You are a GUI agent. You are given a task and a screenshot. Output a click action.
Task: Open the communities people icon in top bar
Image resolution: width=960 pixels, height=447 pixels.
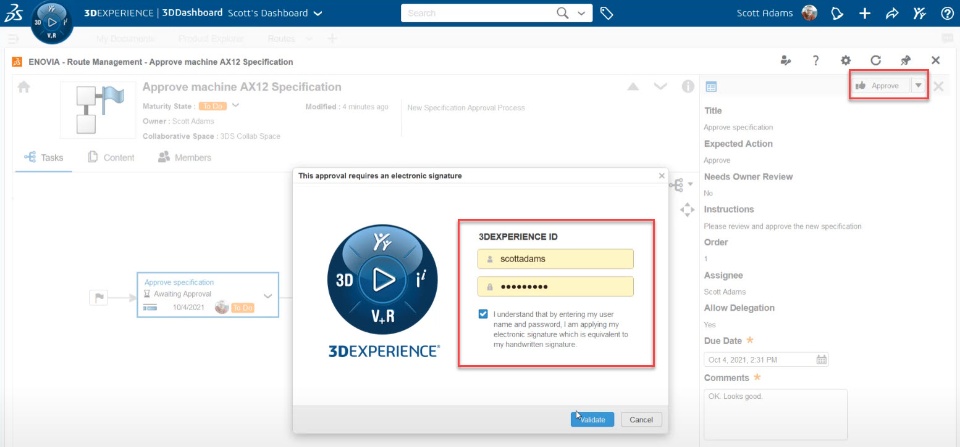pyautogui.click(x=919, y=13)
